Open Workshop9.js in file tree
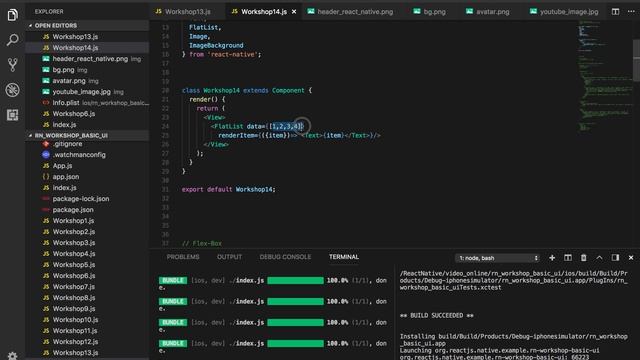This screenshot has height=360, width=640. (x=87, y=309)
